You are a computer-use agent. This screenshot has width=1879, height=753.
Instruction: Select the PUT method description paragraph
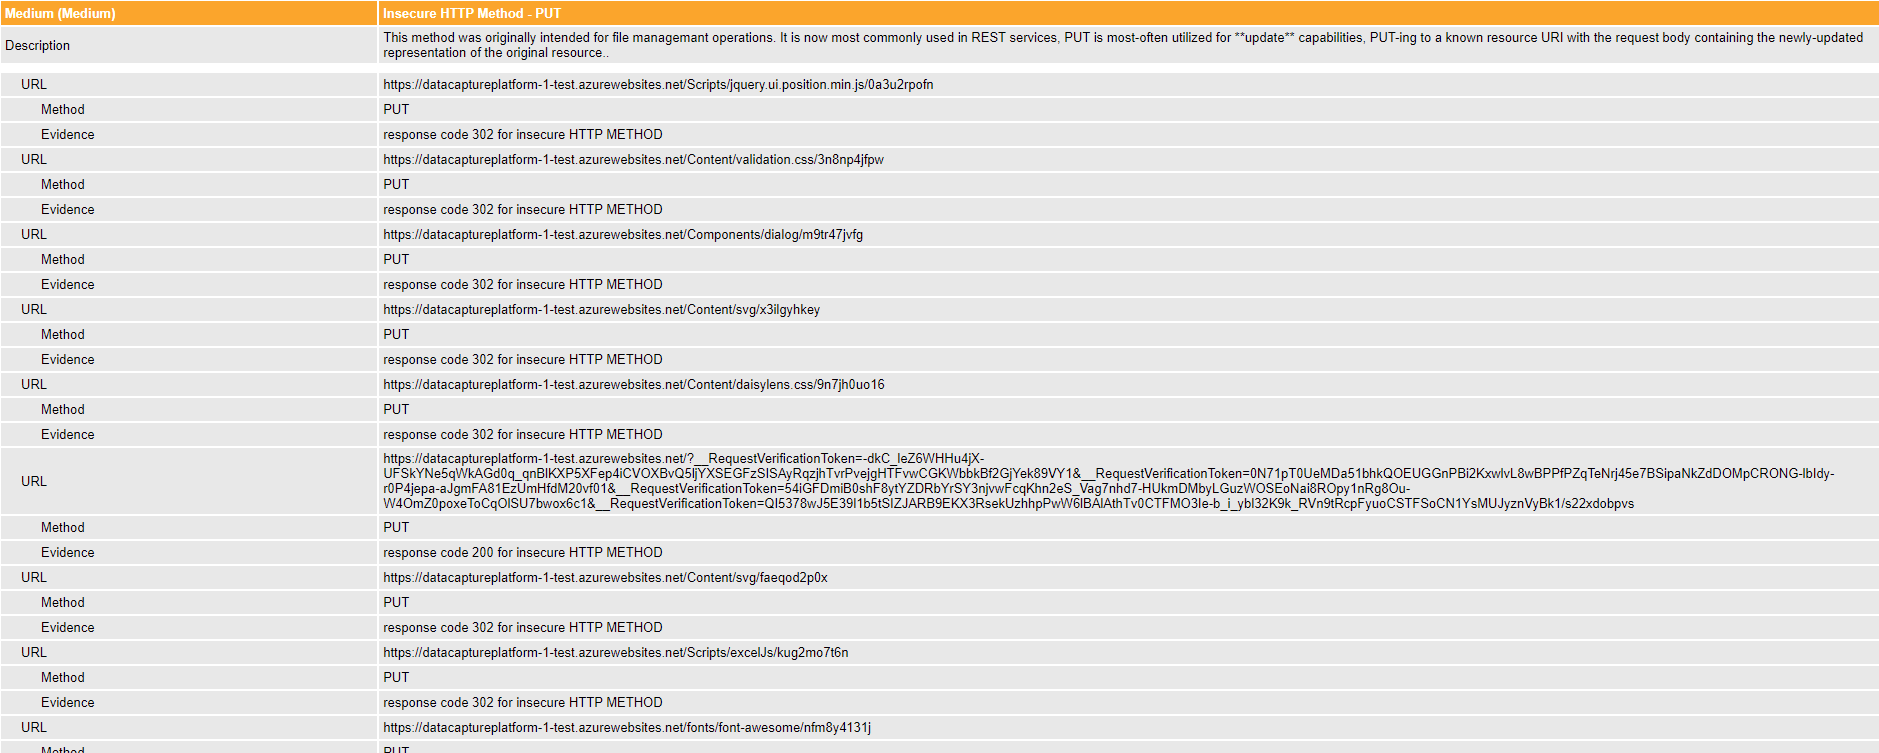(x=1123, y=45)
